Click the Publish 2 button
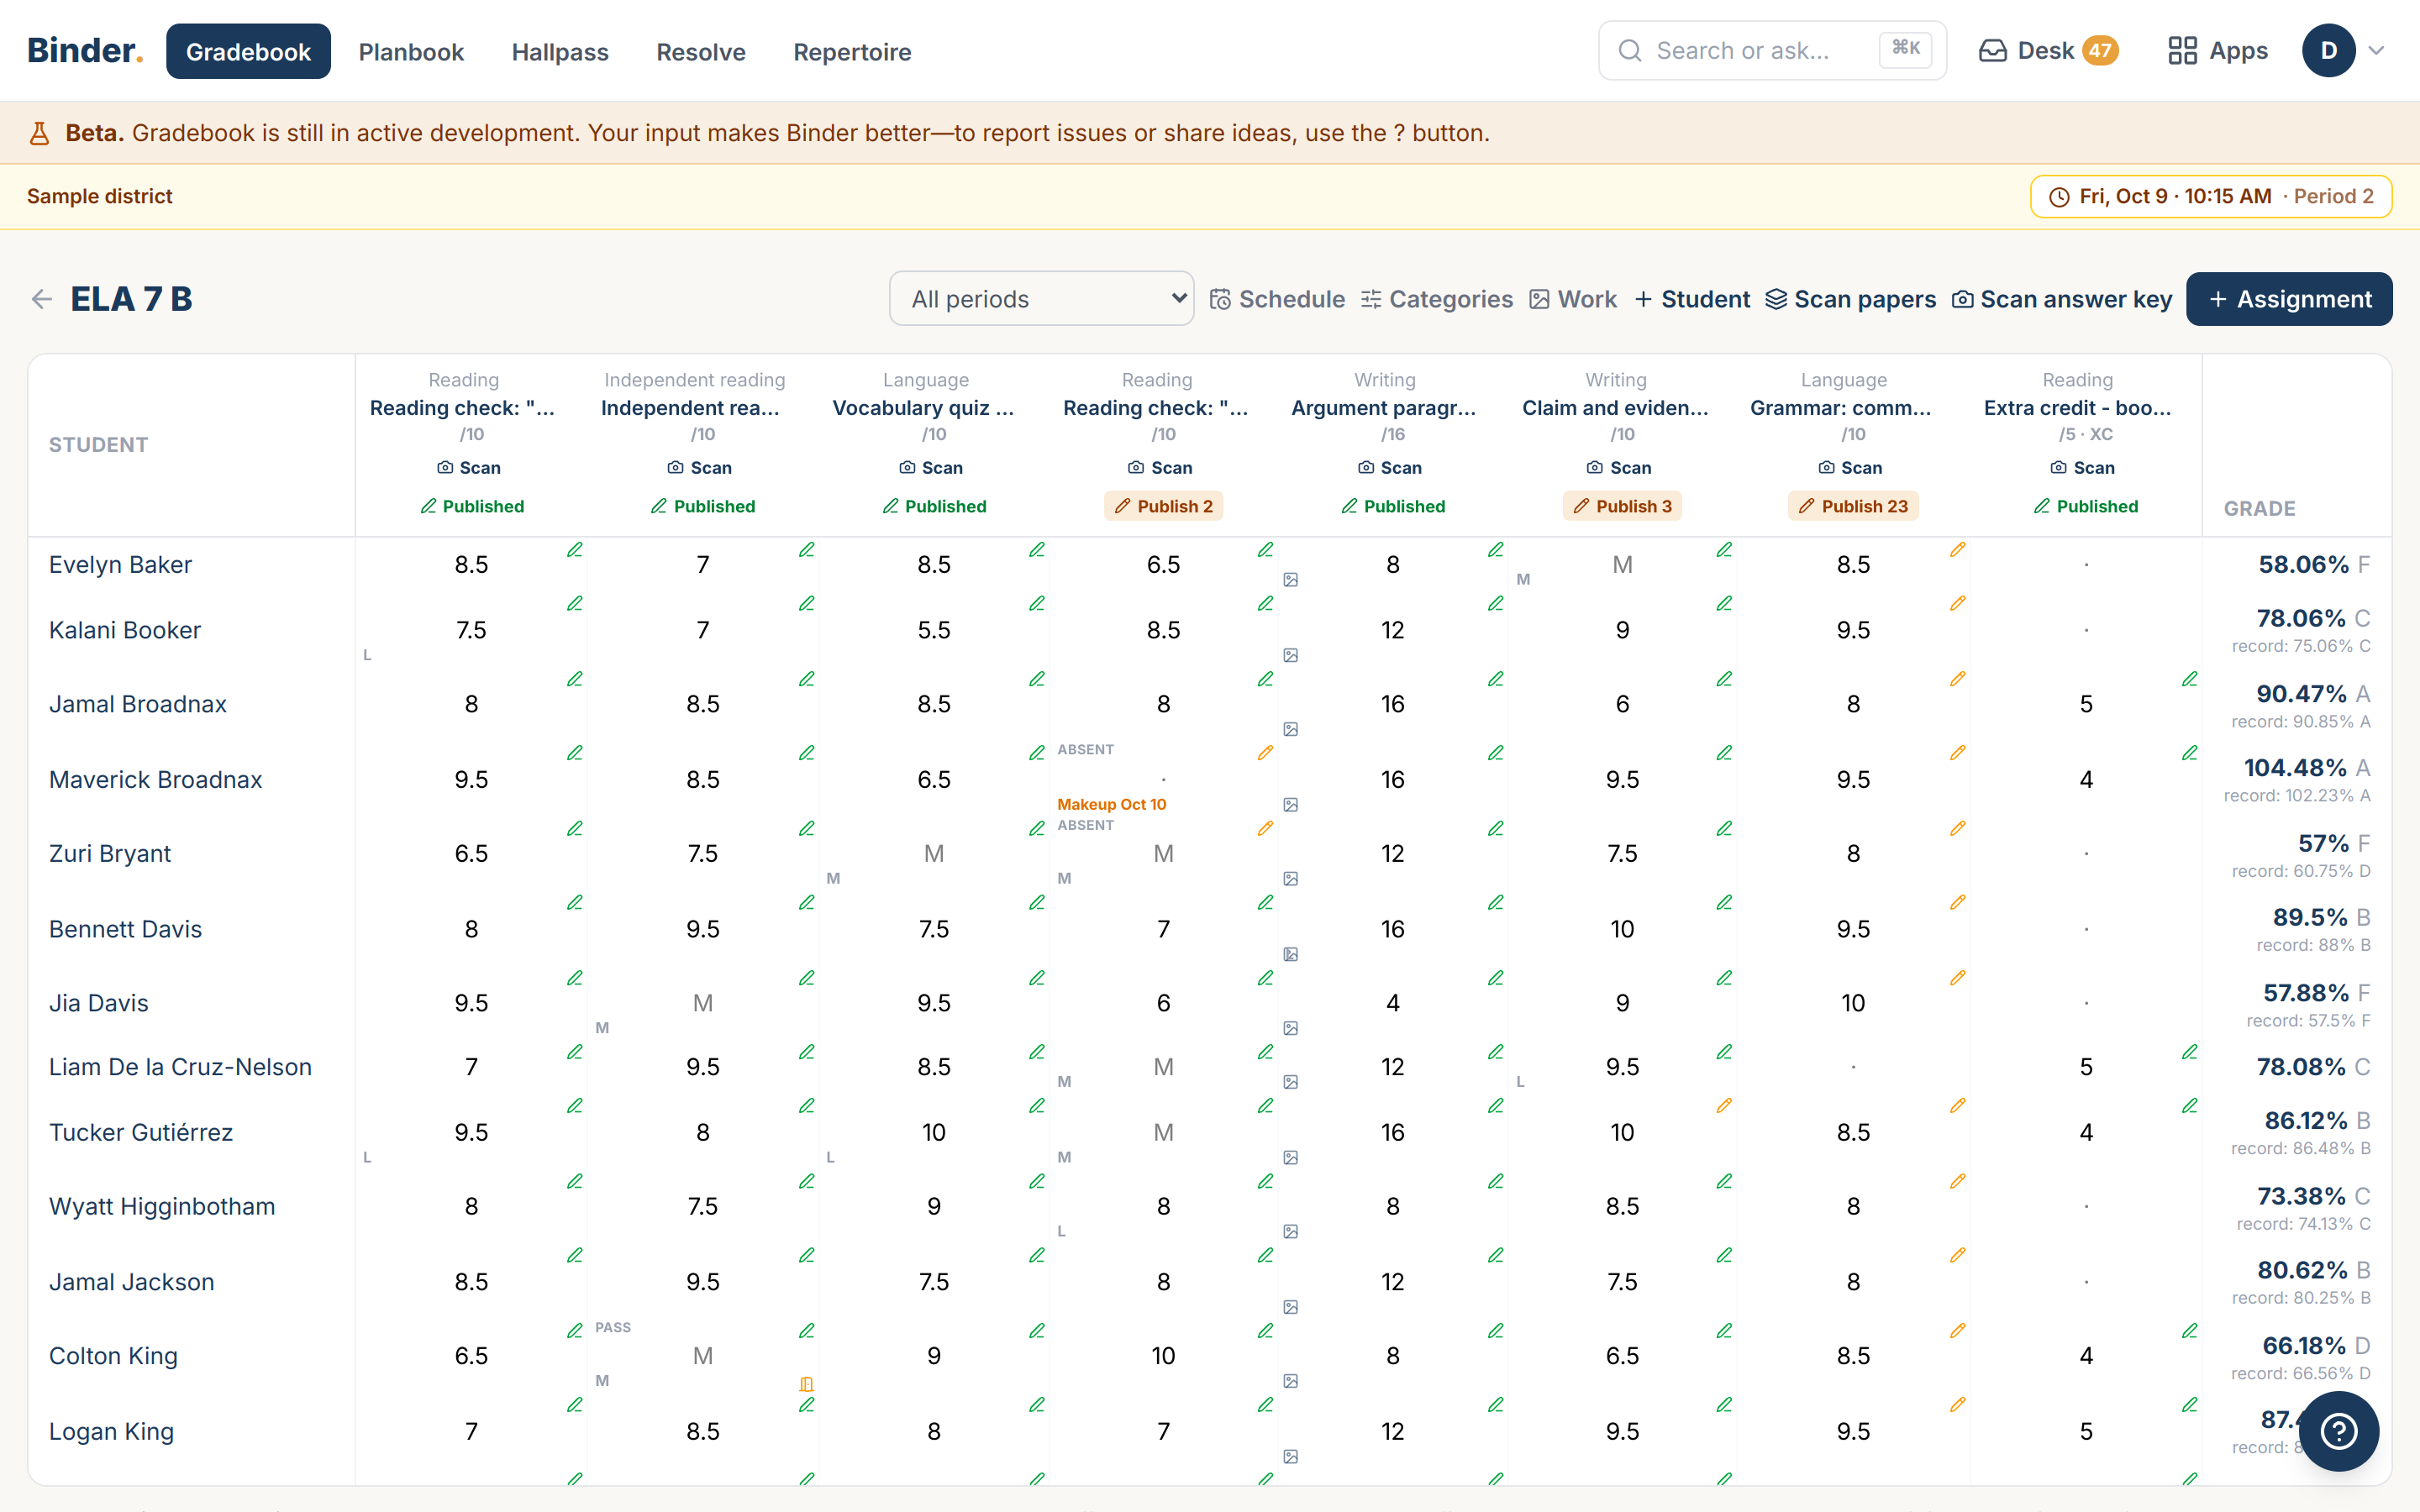 point(1163,506)
